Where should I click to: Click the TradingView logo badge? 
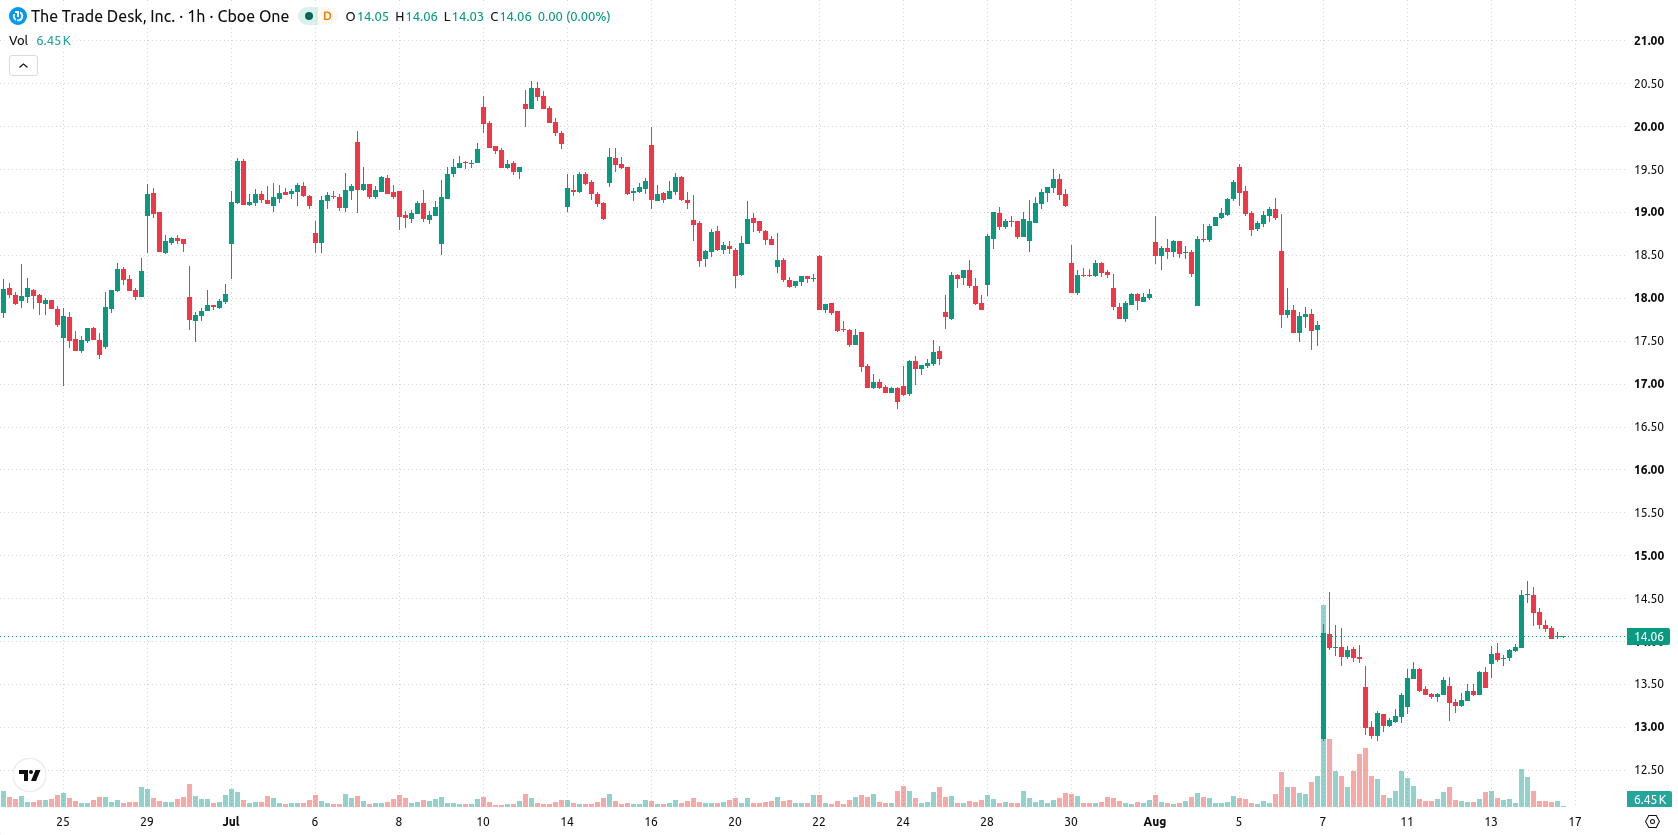(30, 775)
